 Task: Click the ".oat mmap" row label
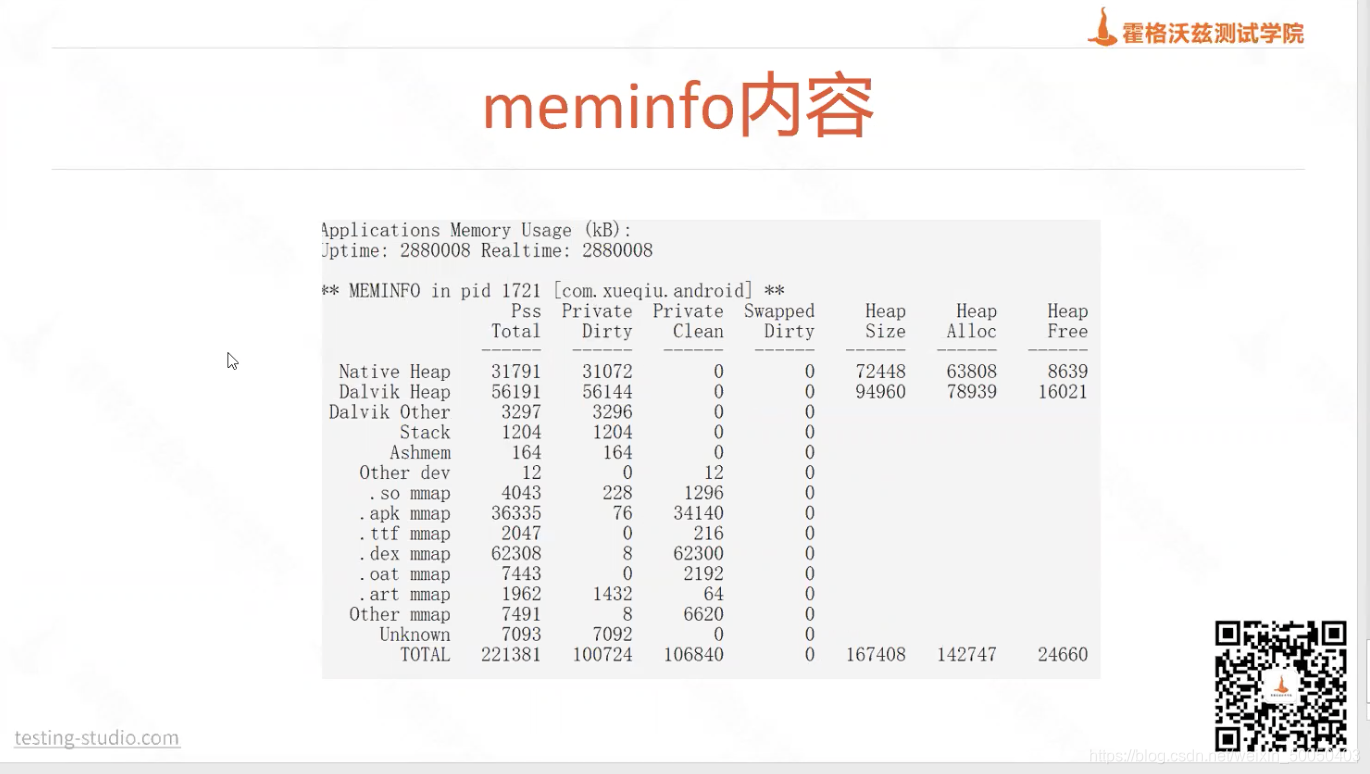[405, 574]
